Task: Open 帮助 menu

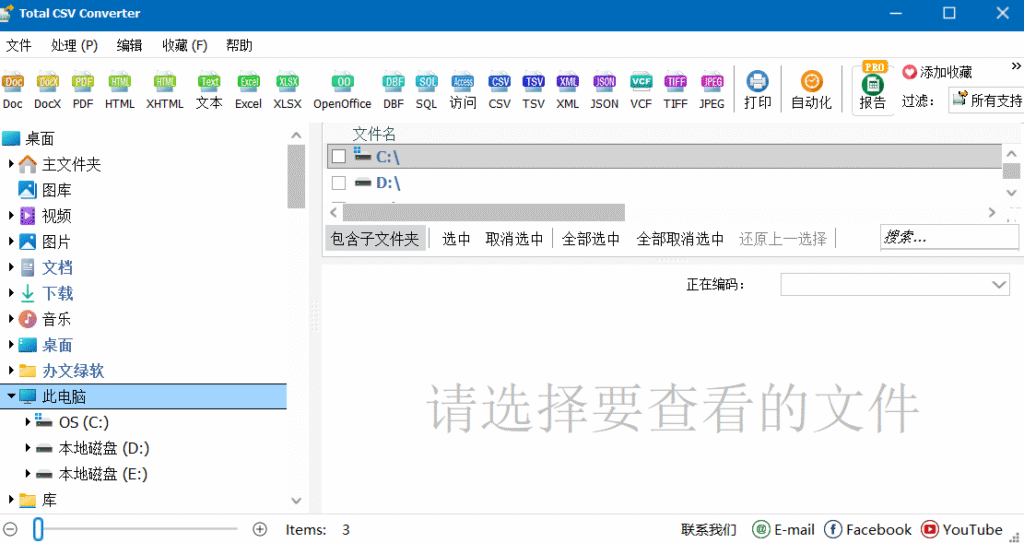Action: 239,45
